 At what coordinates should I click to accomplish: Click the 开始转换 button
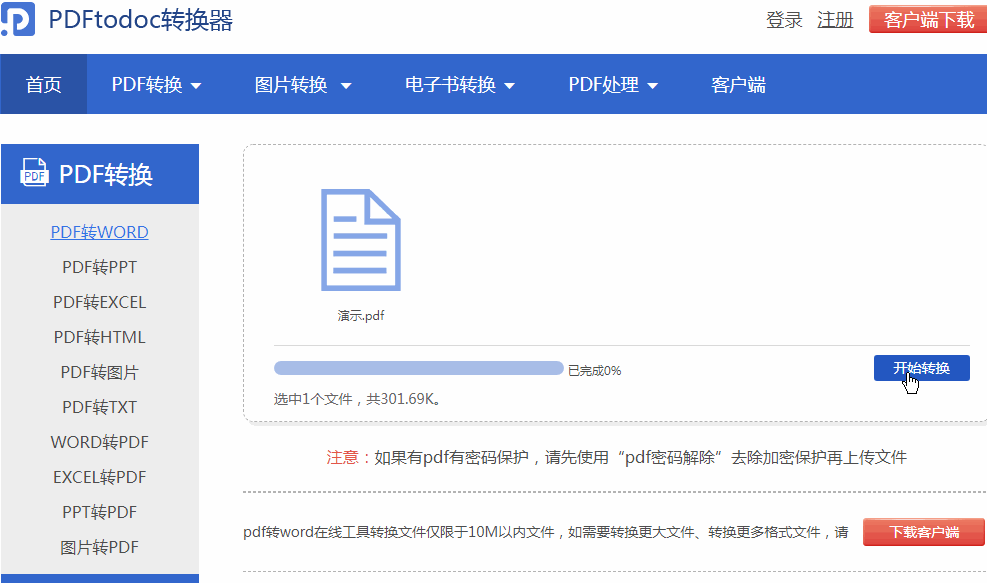921,367
